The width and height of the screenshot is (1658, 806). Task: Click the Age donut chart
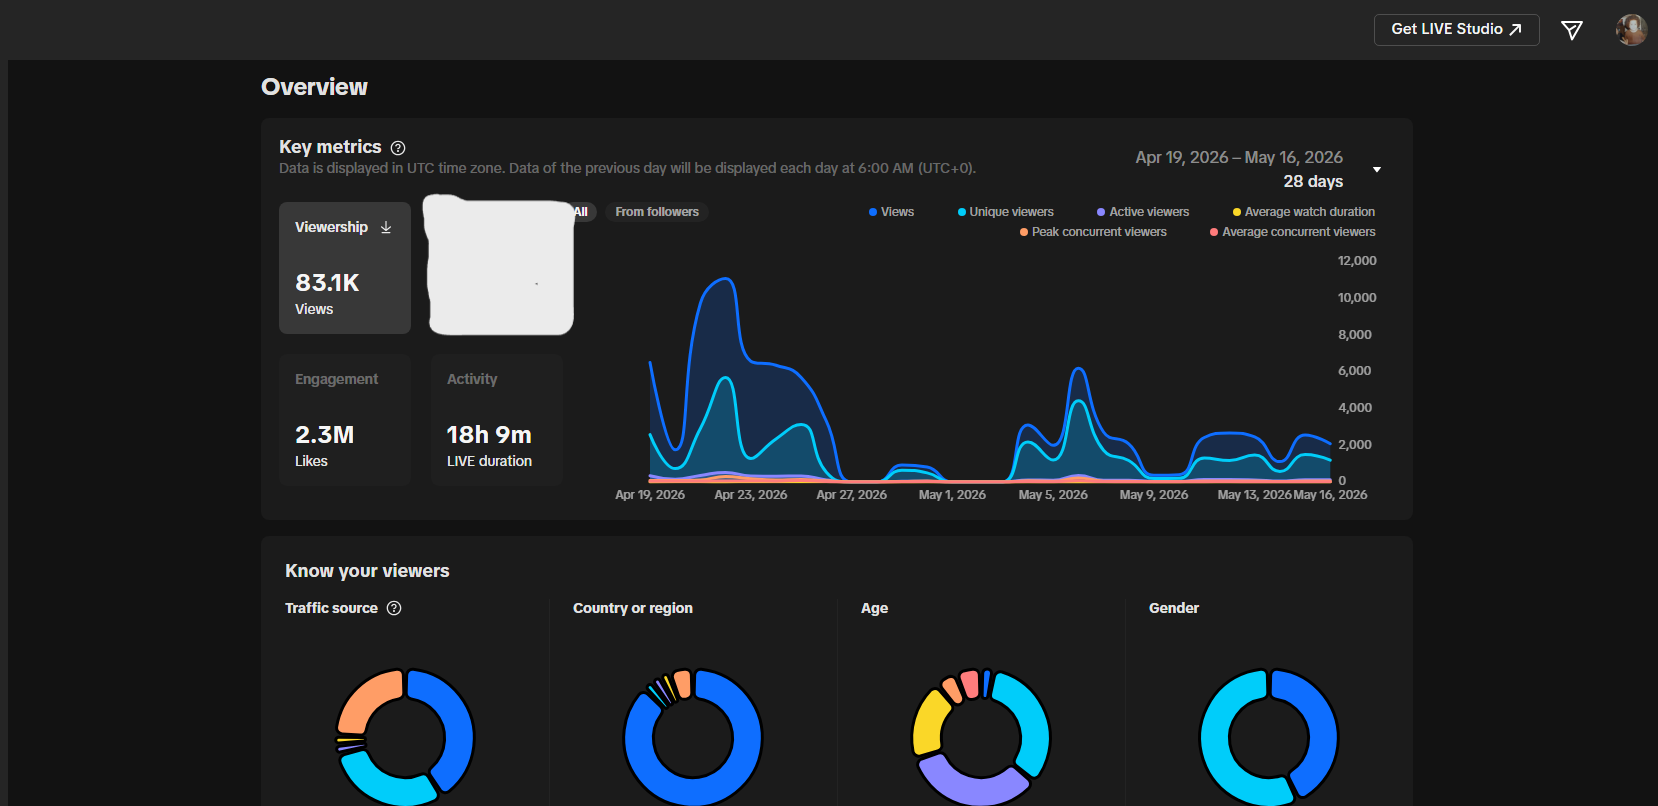[981, 738]
